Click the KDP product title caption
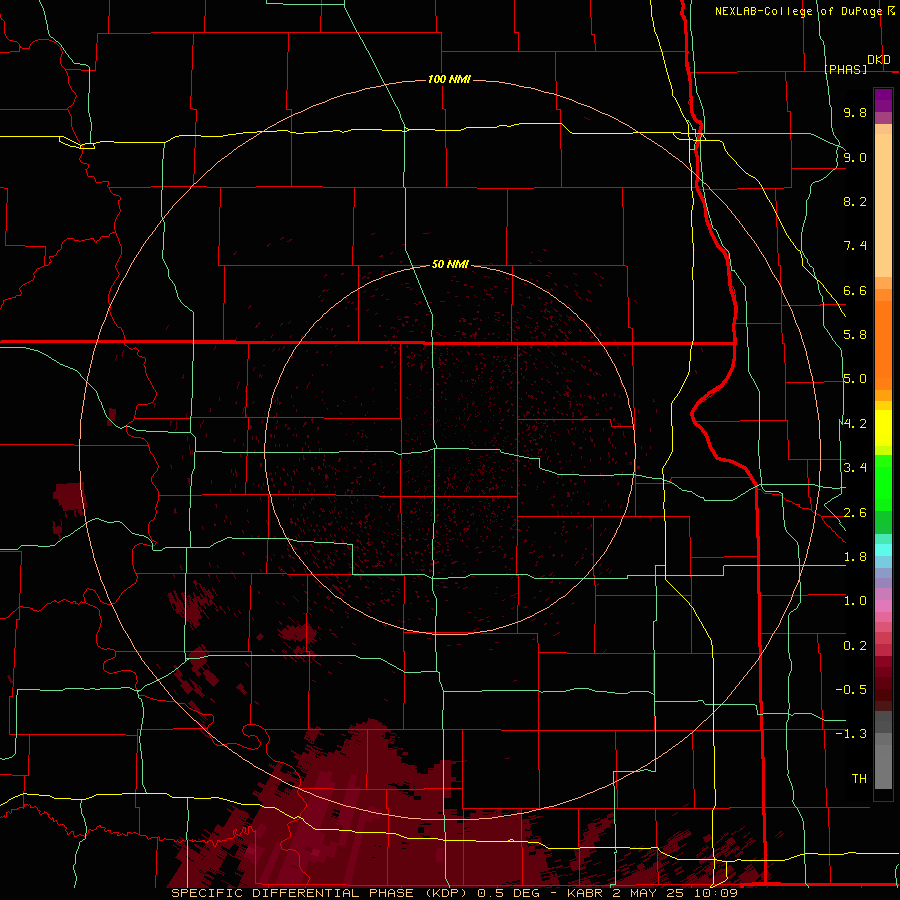900x900 pixels. pyautogui.click(x=454, y=893)
